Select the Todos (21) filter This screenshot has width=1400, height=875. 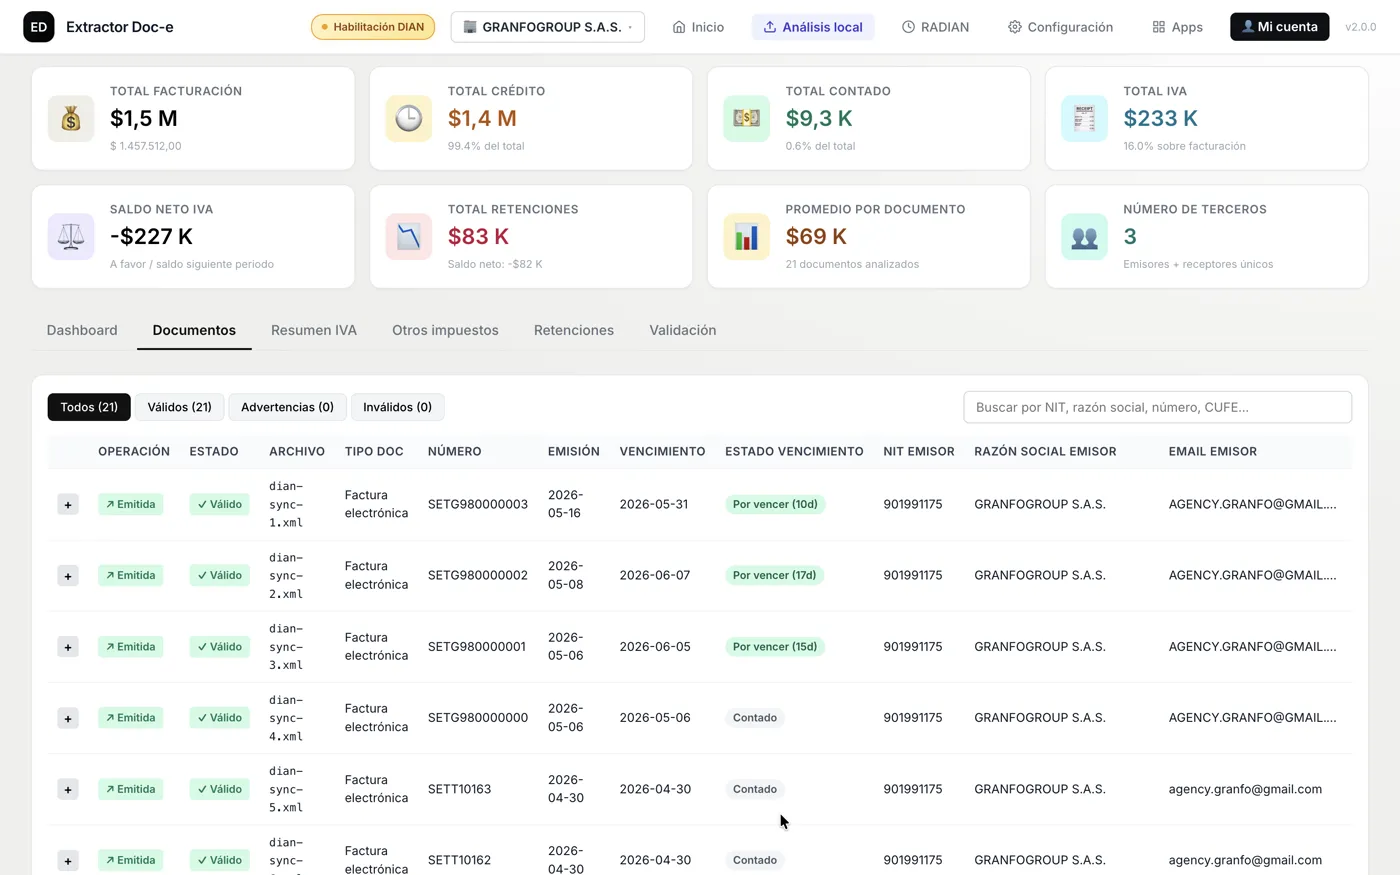pos(89,407)
